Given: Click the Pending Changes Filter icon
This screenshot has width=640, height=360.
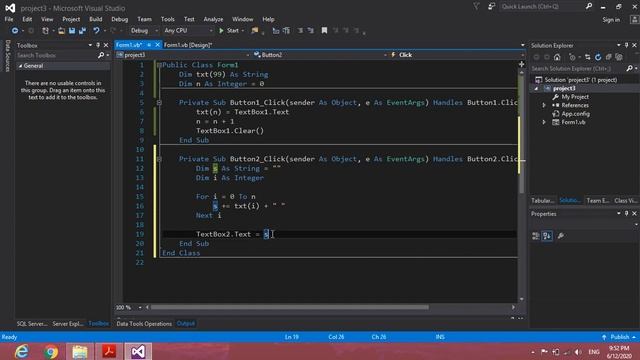Looking at the screenshot, I should pyautogui.click(x=572, y=58).
